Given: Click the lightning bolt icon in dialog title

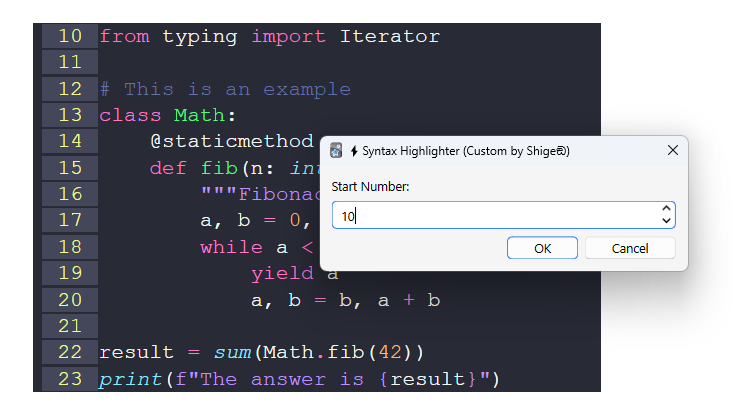Looking at the screenshot, I should [354, 151].
